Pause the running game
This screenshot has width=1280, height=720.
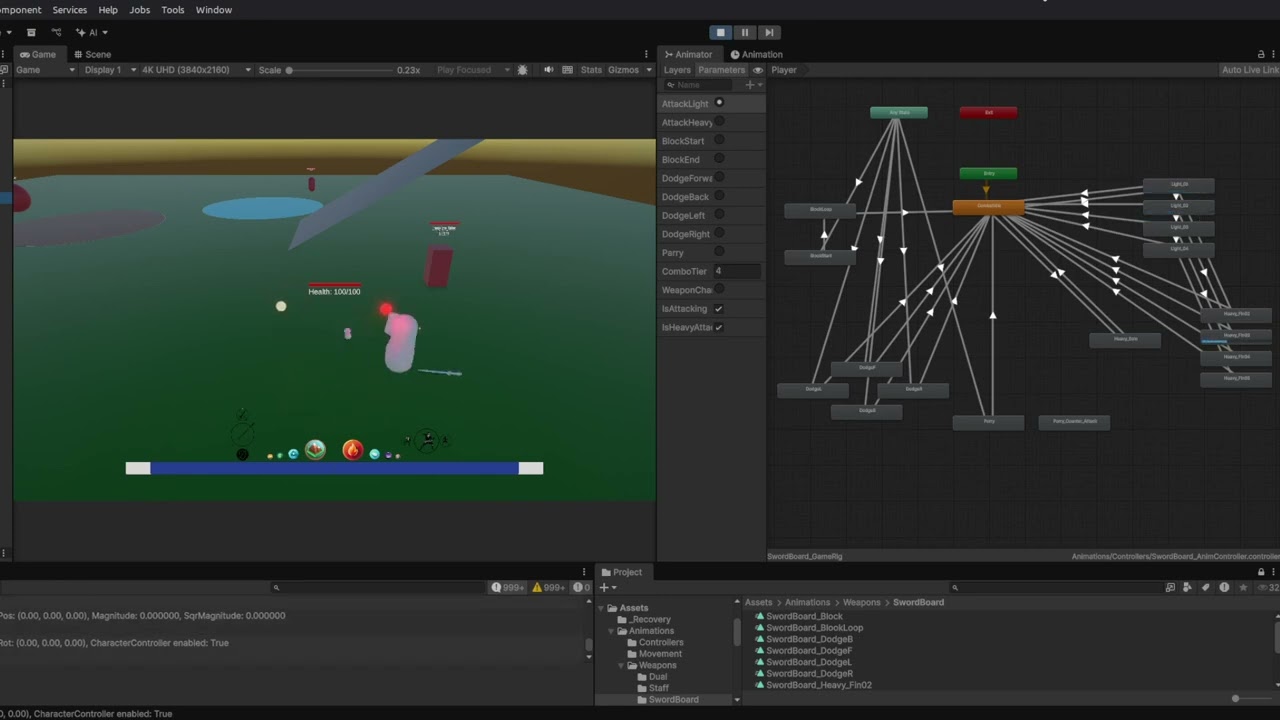(744, 32)
